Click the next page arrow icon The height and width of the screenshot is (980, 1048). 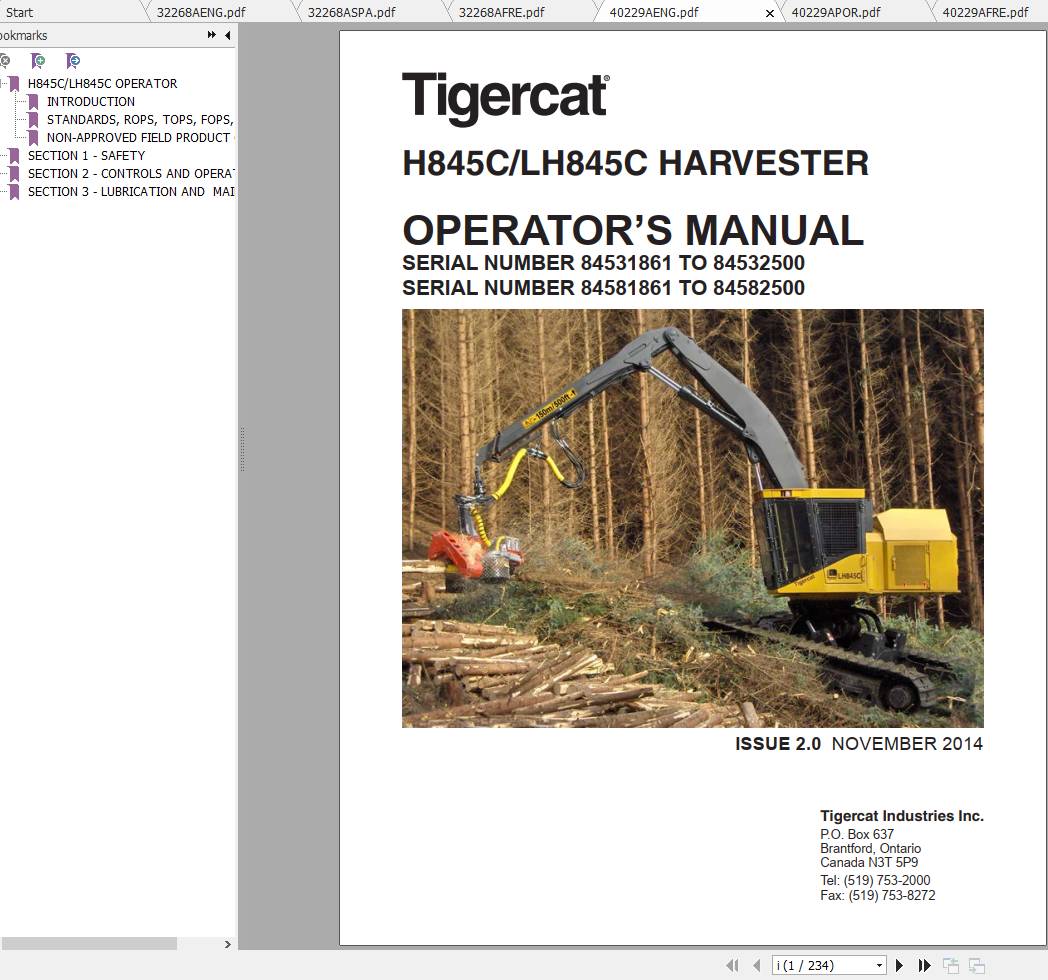(x=899, y=965)
